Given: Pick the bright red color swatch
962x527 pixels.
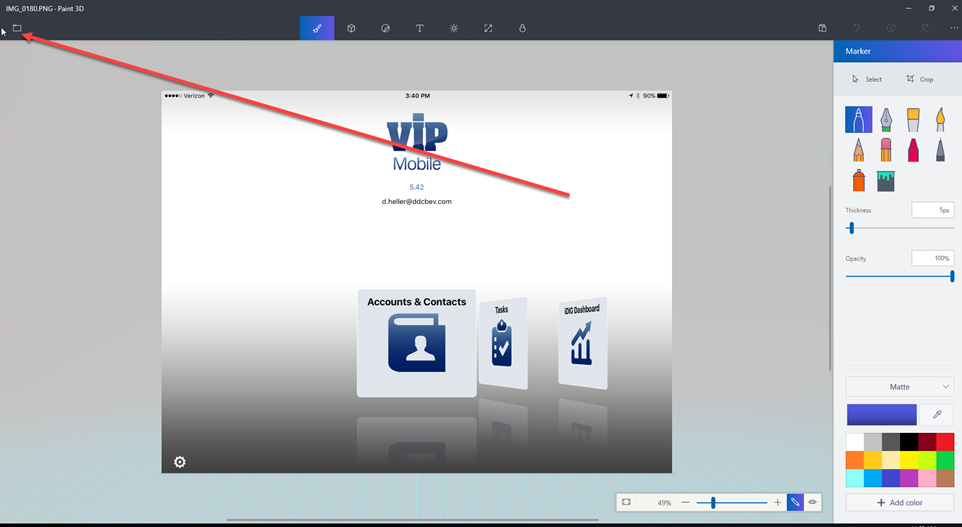Looking at the screenshot, I should [x=945, y=442].
